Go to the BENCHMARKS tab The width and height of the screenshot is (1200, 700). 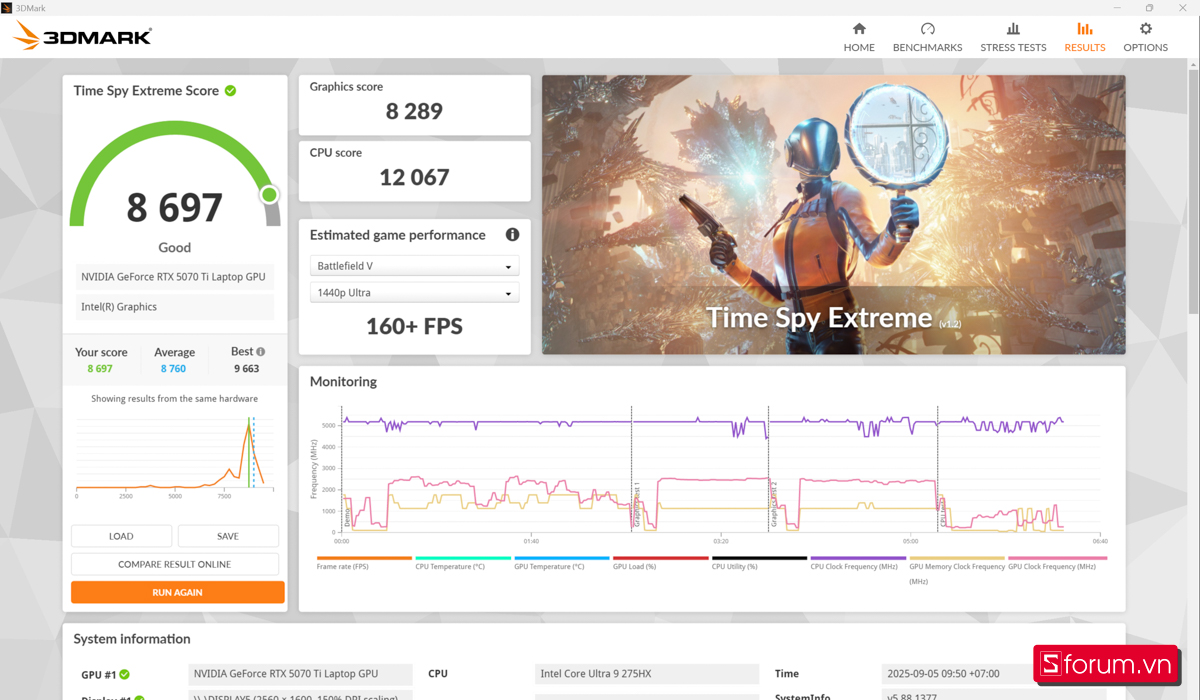[x=927, y=37]
